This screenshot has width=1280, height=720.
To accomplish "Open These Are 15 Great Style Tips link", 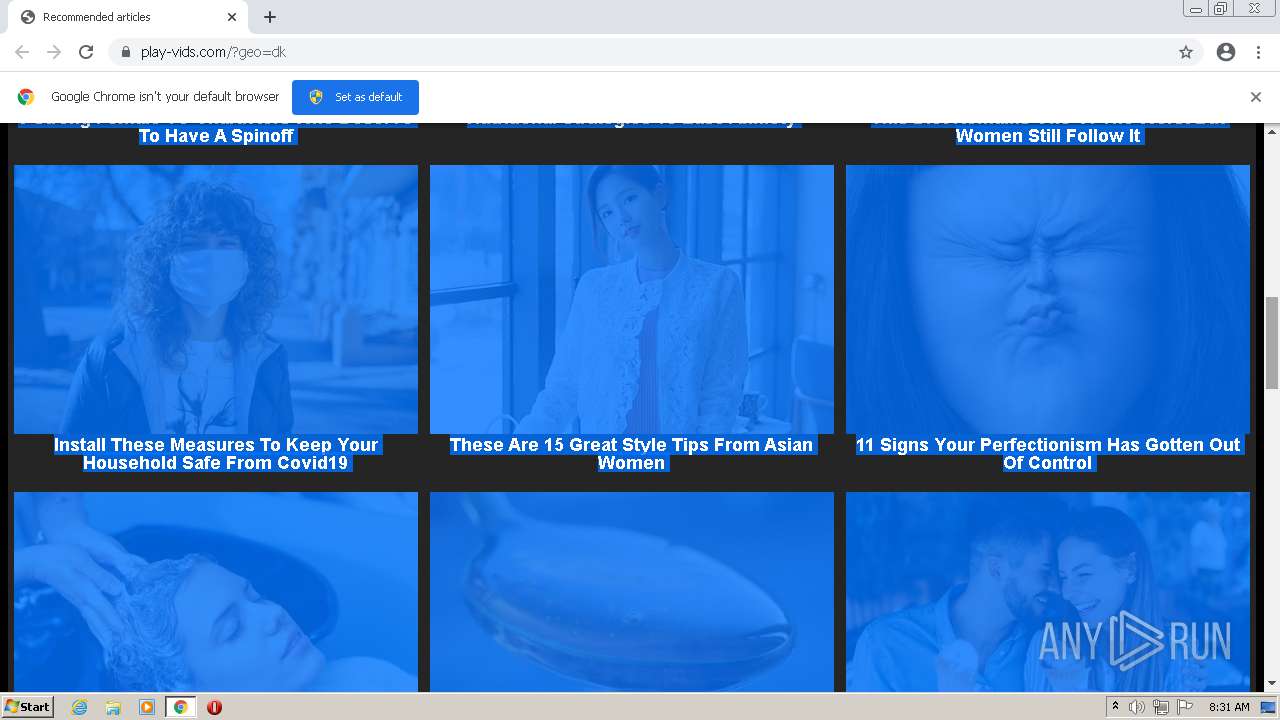I will [x=632, y=454].
